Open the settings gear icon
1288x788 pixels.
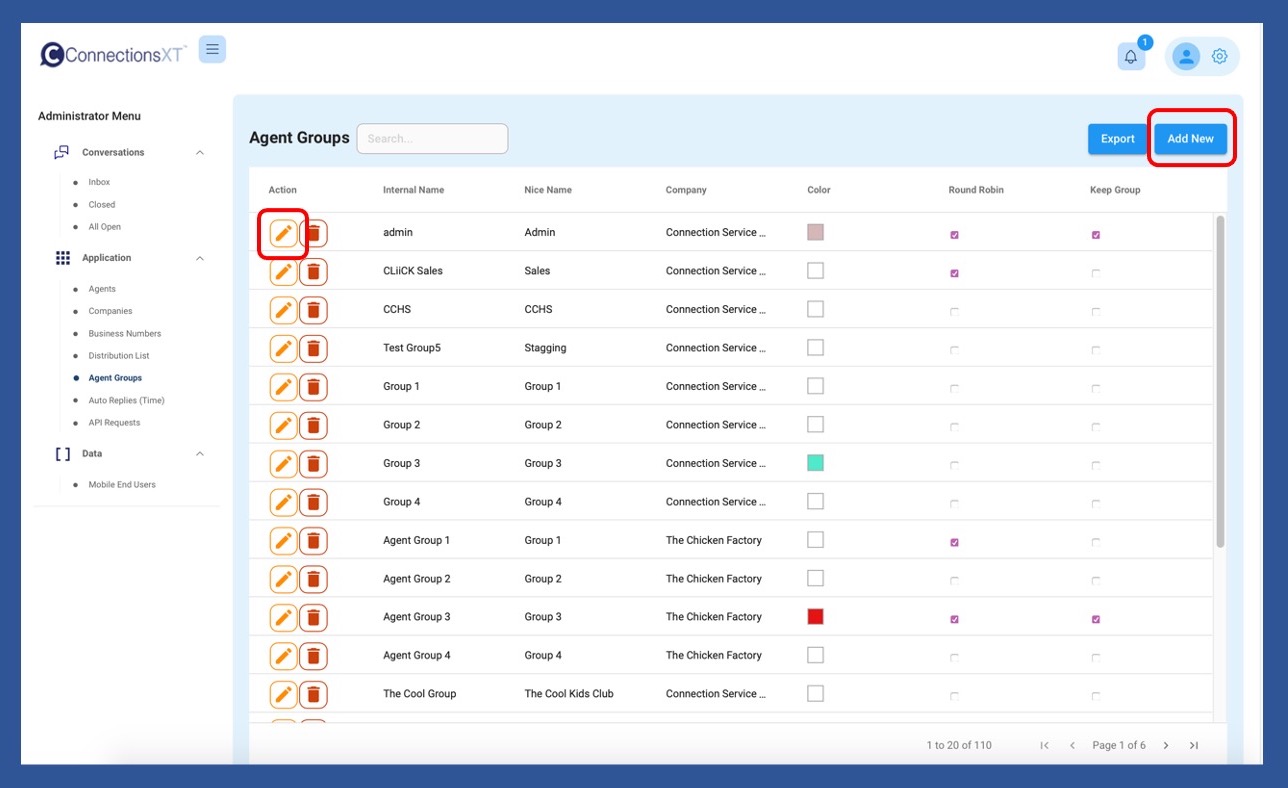click(x=1219, y=57)
